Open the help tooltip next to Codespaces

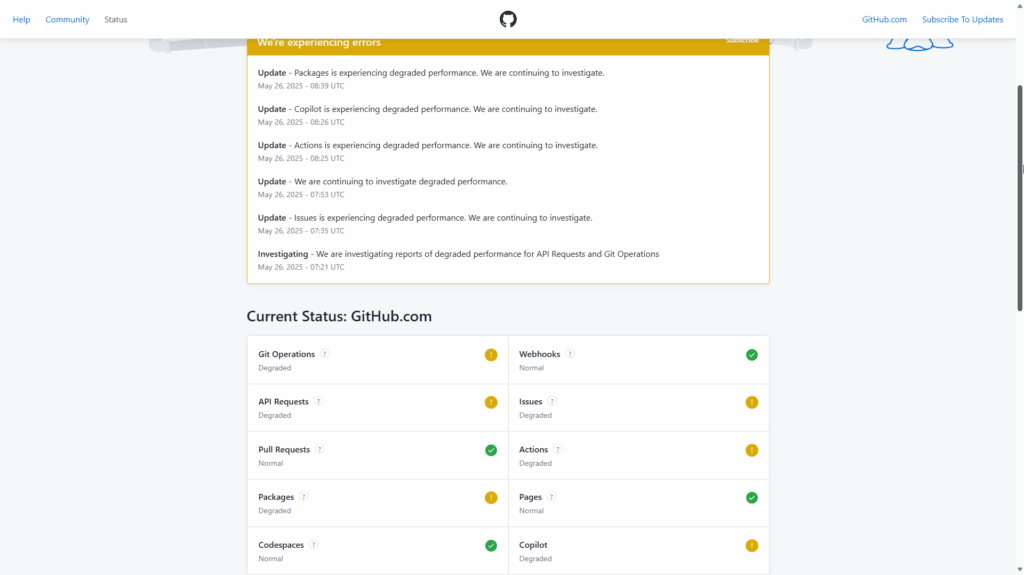313,544
